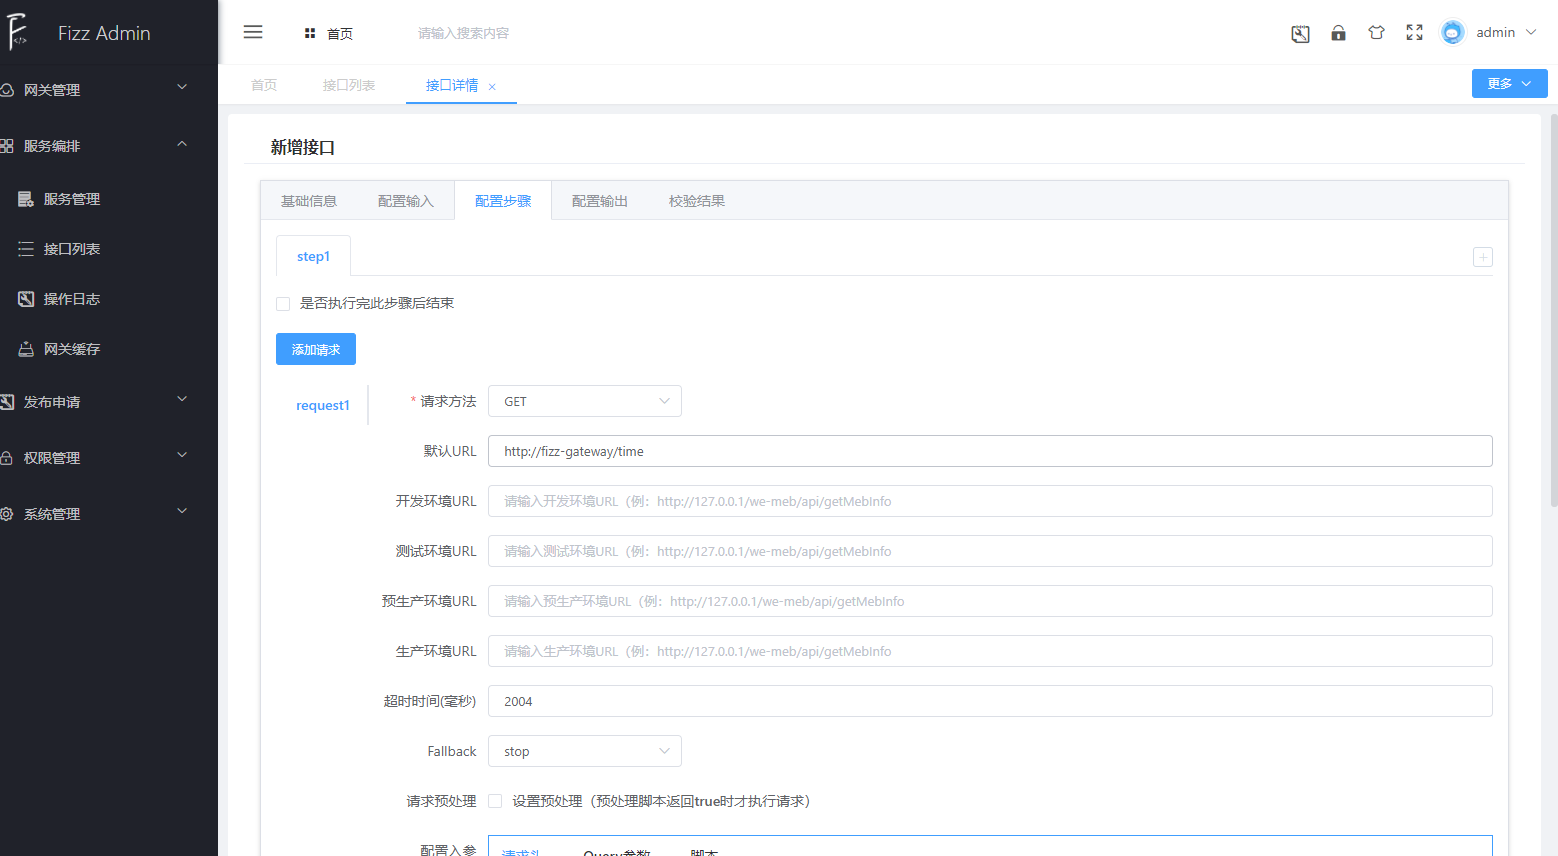1558x856 pixels.
Task: Check 是否执行完此步骤后结束
Action: 283,303
